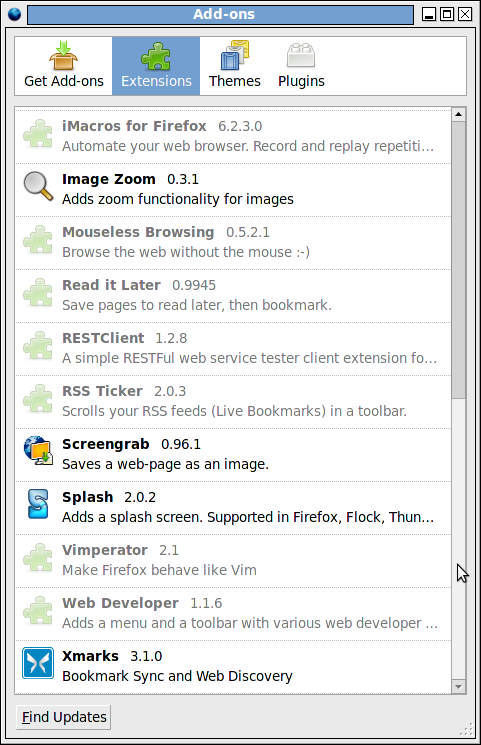This screenshot has height=745, width=481.
Task: Click the iMacros puzzle piece icon
Action: coord(38,133)
